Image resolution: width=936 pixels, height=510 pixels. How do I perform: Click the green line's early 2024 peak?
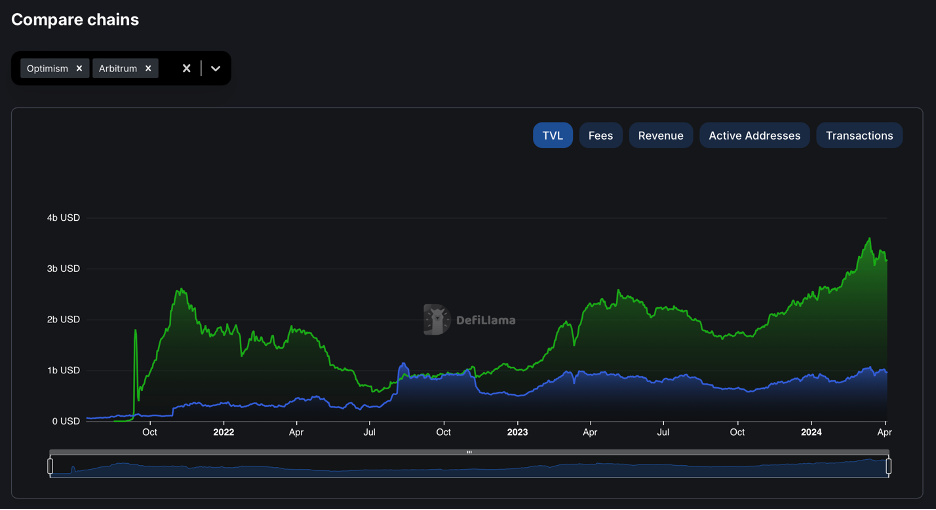869,239
